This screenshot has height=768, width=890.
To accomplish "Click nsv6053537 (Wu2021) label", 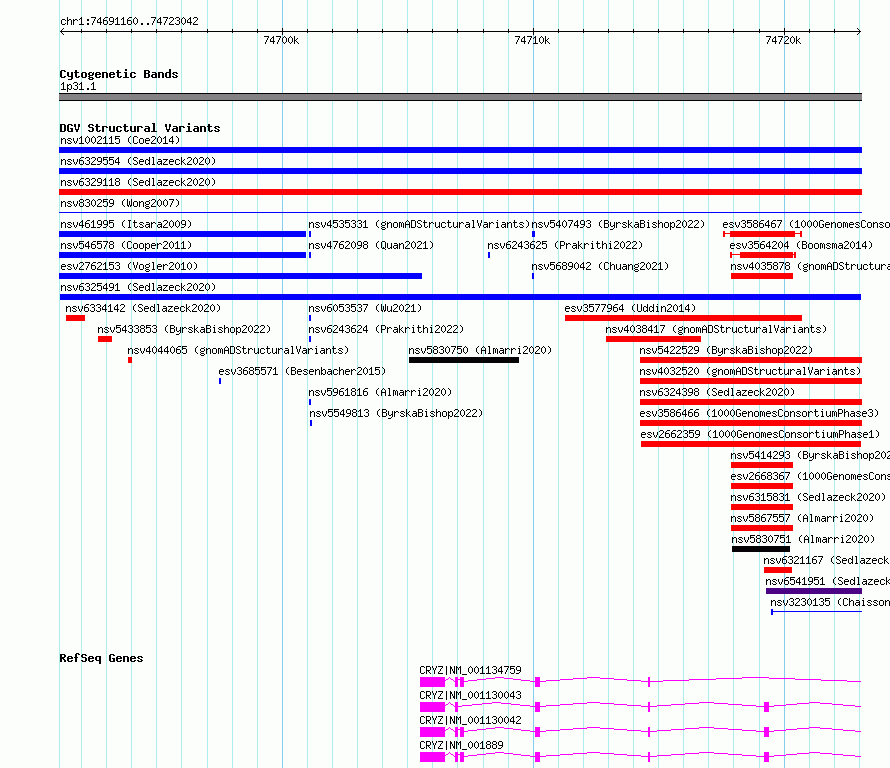I will click(x=365, y=308).
